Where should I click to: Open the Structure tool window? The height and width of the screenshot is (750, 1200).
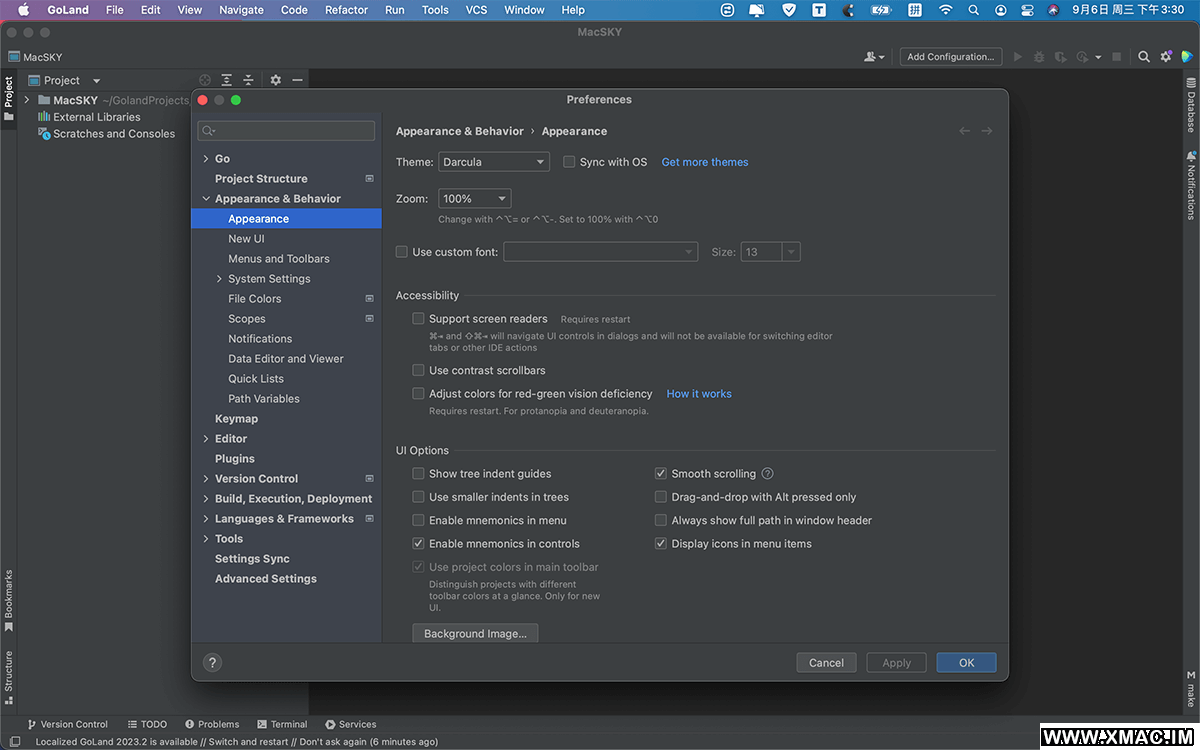point(8,677)
